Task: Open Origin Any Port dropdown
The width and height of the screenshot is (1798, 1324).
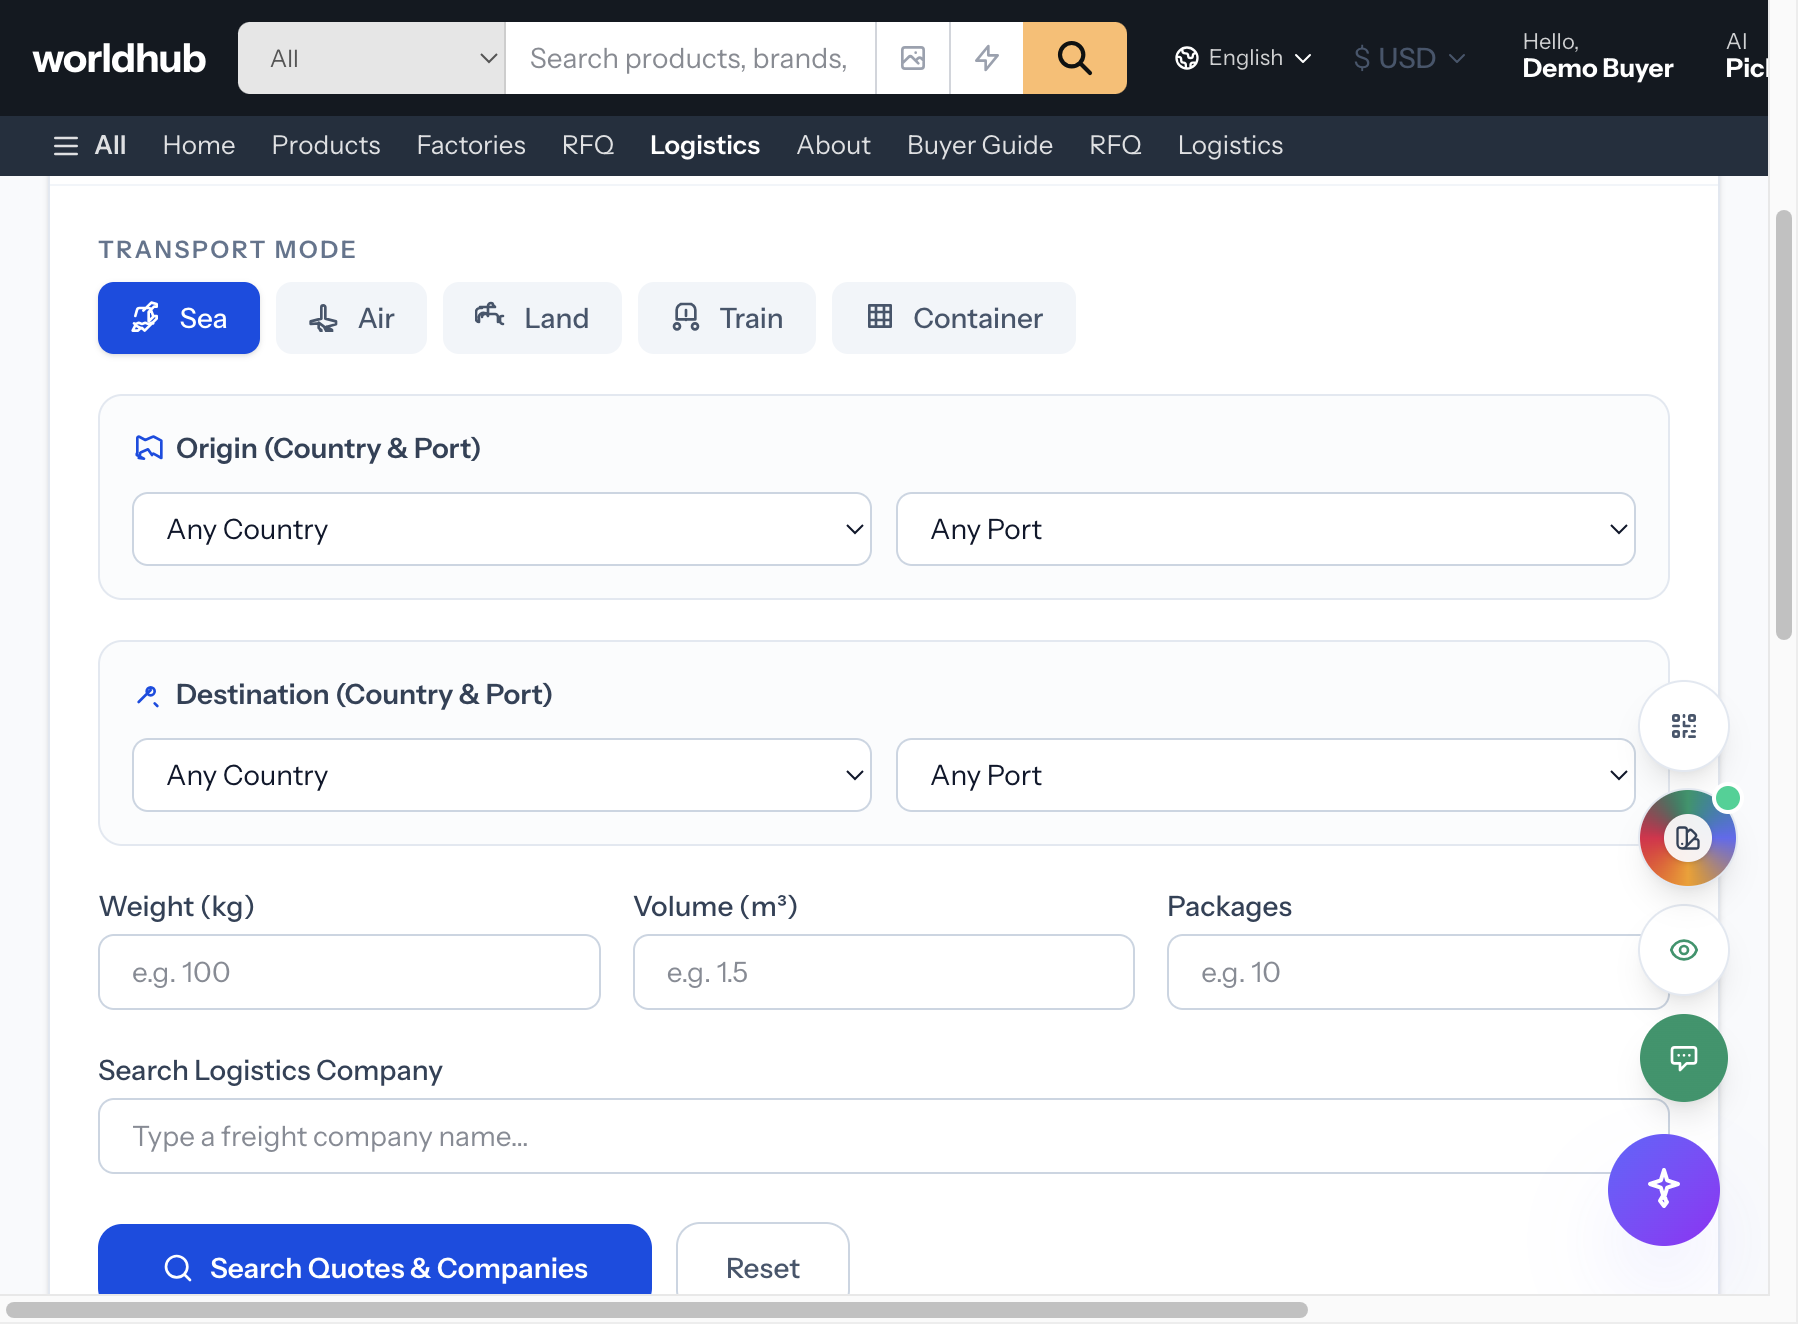Action: click(x=1266, y=529)
